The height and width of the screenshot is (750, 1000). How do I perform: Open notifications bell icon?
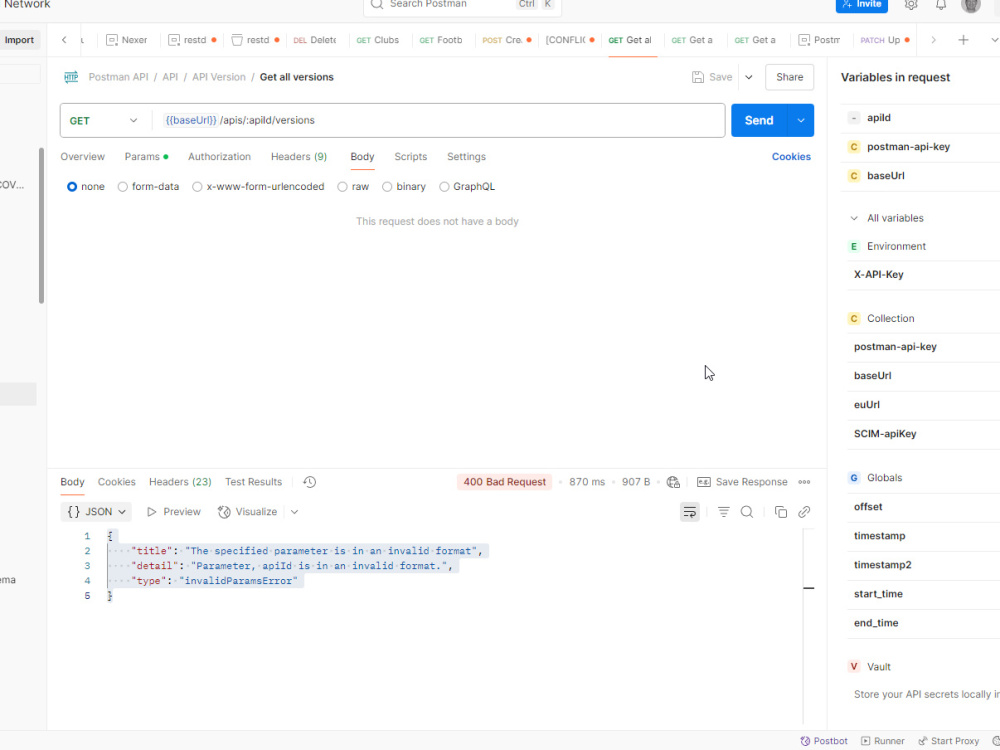click(941, 4)
